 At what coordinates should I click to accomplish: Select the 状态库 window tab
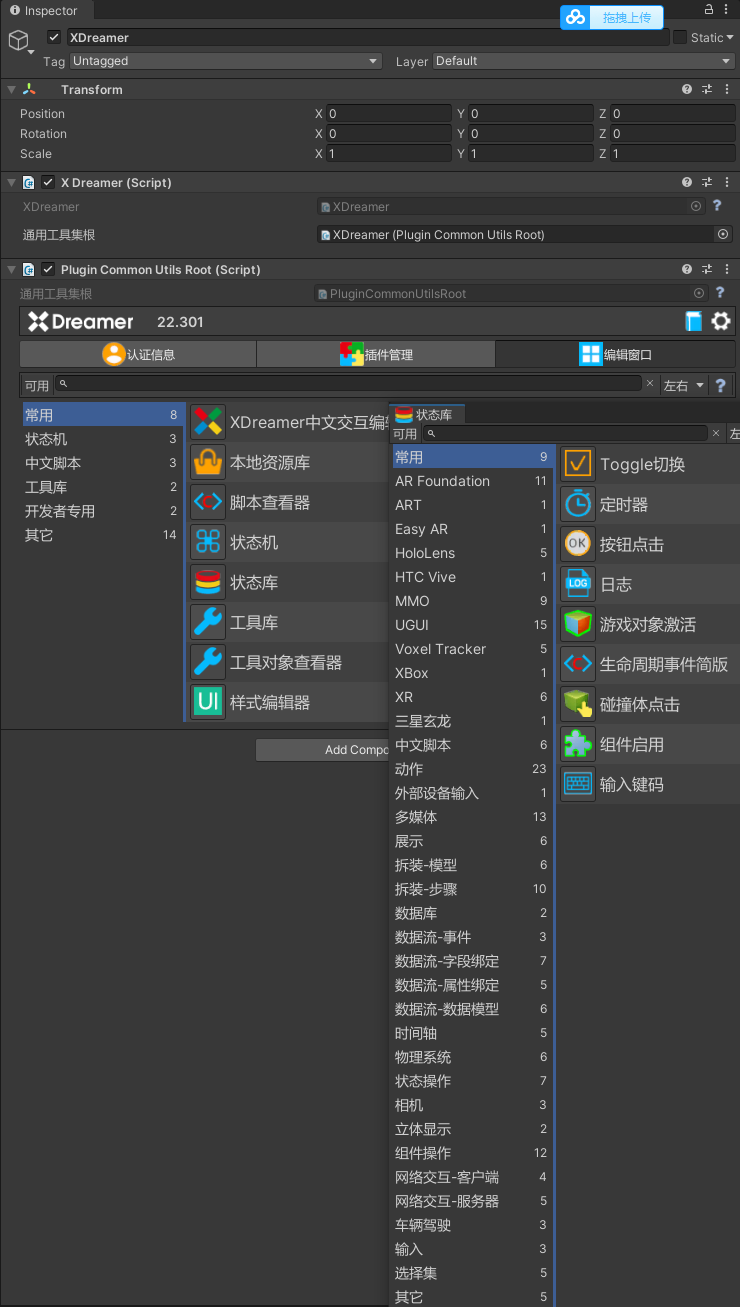[427, 414]
